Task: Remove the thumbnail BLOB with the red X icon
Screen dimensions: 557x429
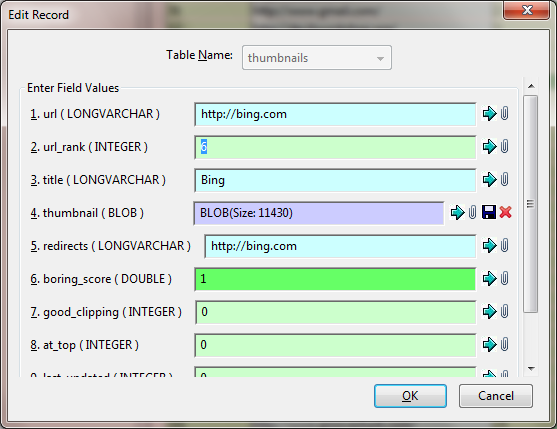Action: click(505, 212)
